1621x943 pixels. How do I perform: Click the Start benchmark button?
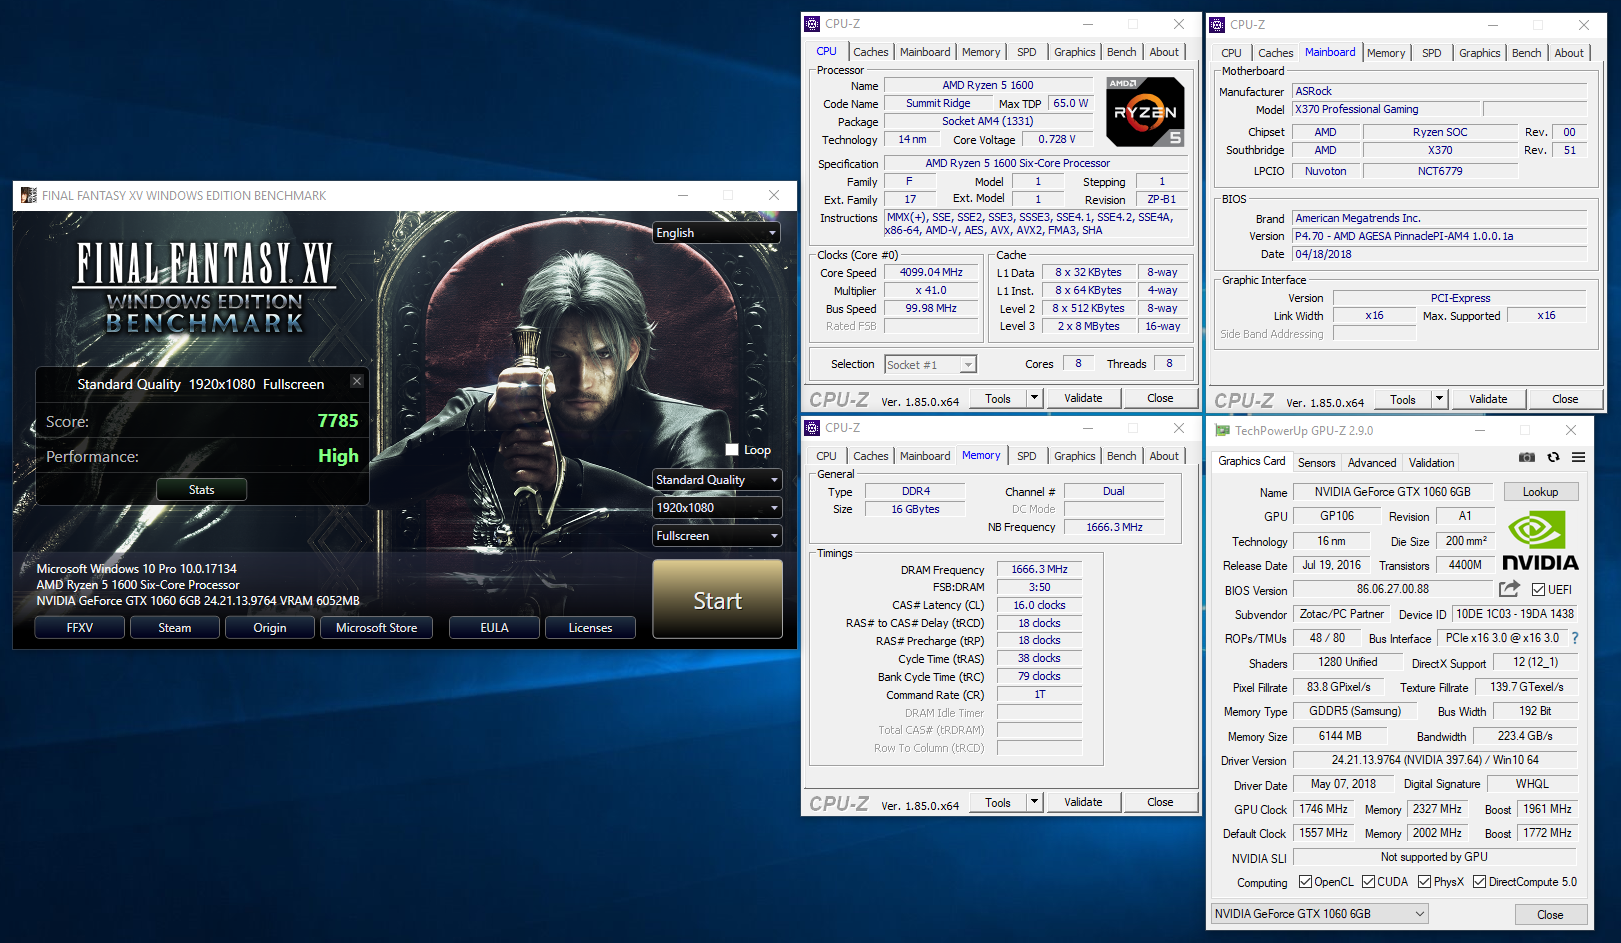[x=717, y=599]
